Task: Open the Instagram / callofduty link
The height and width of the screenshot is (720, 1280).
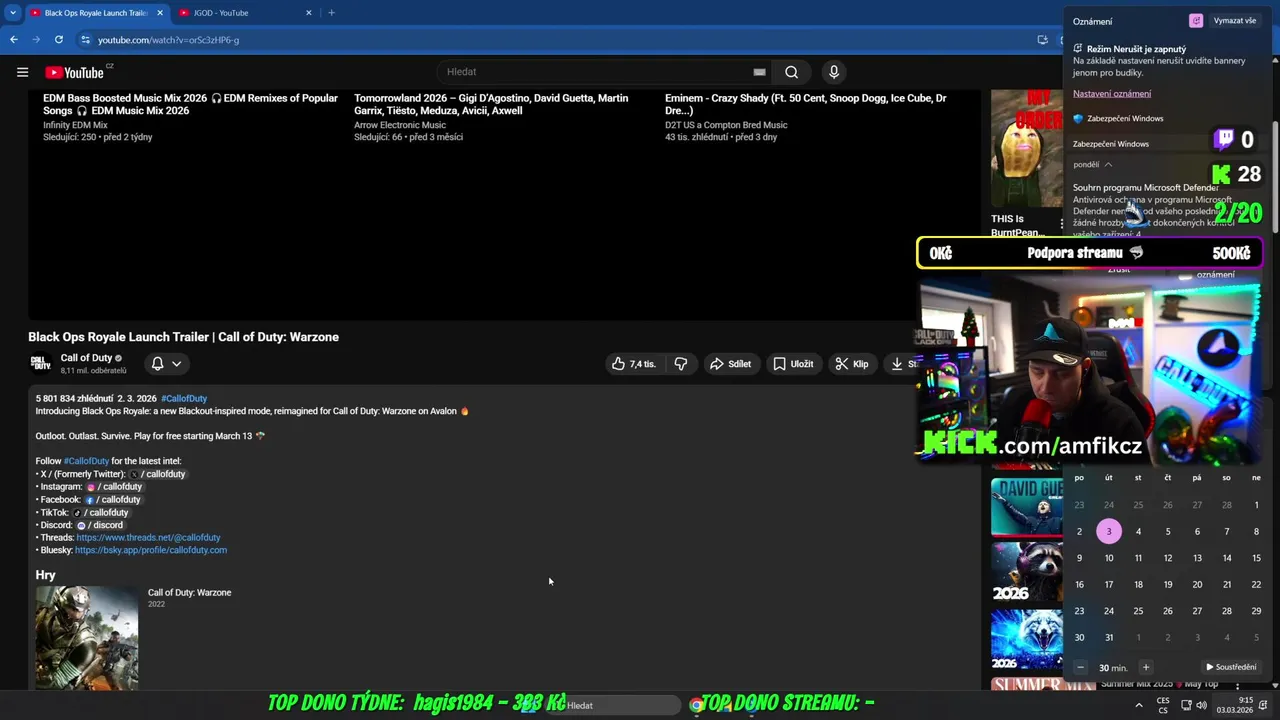Action: 114,487
